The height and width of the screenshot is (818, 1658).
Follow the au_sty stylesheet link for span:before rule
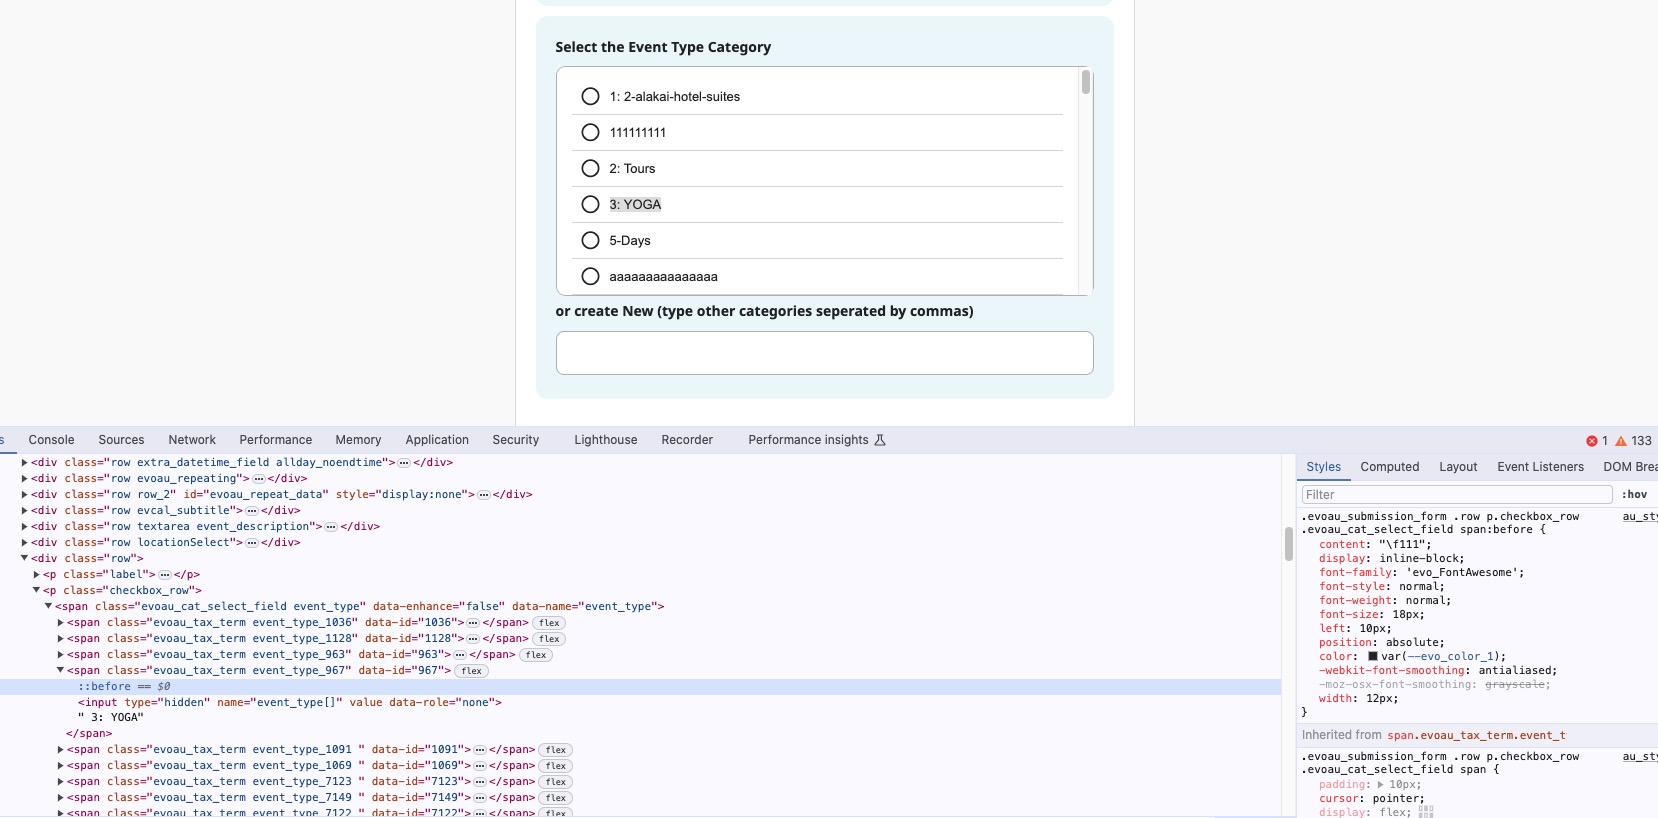(1639, 517)
